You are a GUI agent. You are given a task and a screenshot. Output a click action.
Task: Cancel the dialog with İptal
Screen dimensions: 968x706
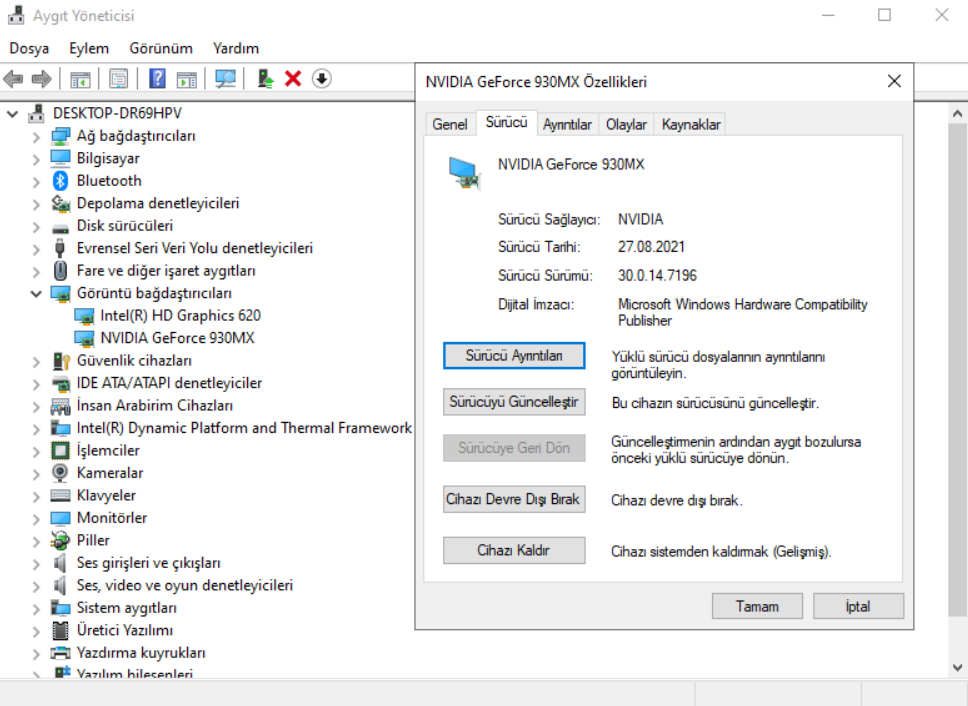tap(858, 606)
